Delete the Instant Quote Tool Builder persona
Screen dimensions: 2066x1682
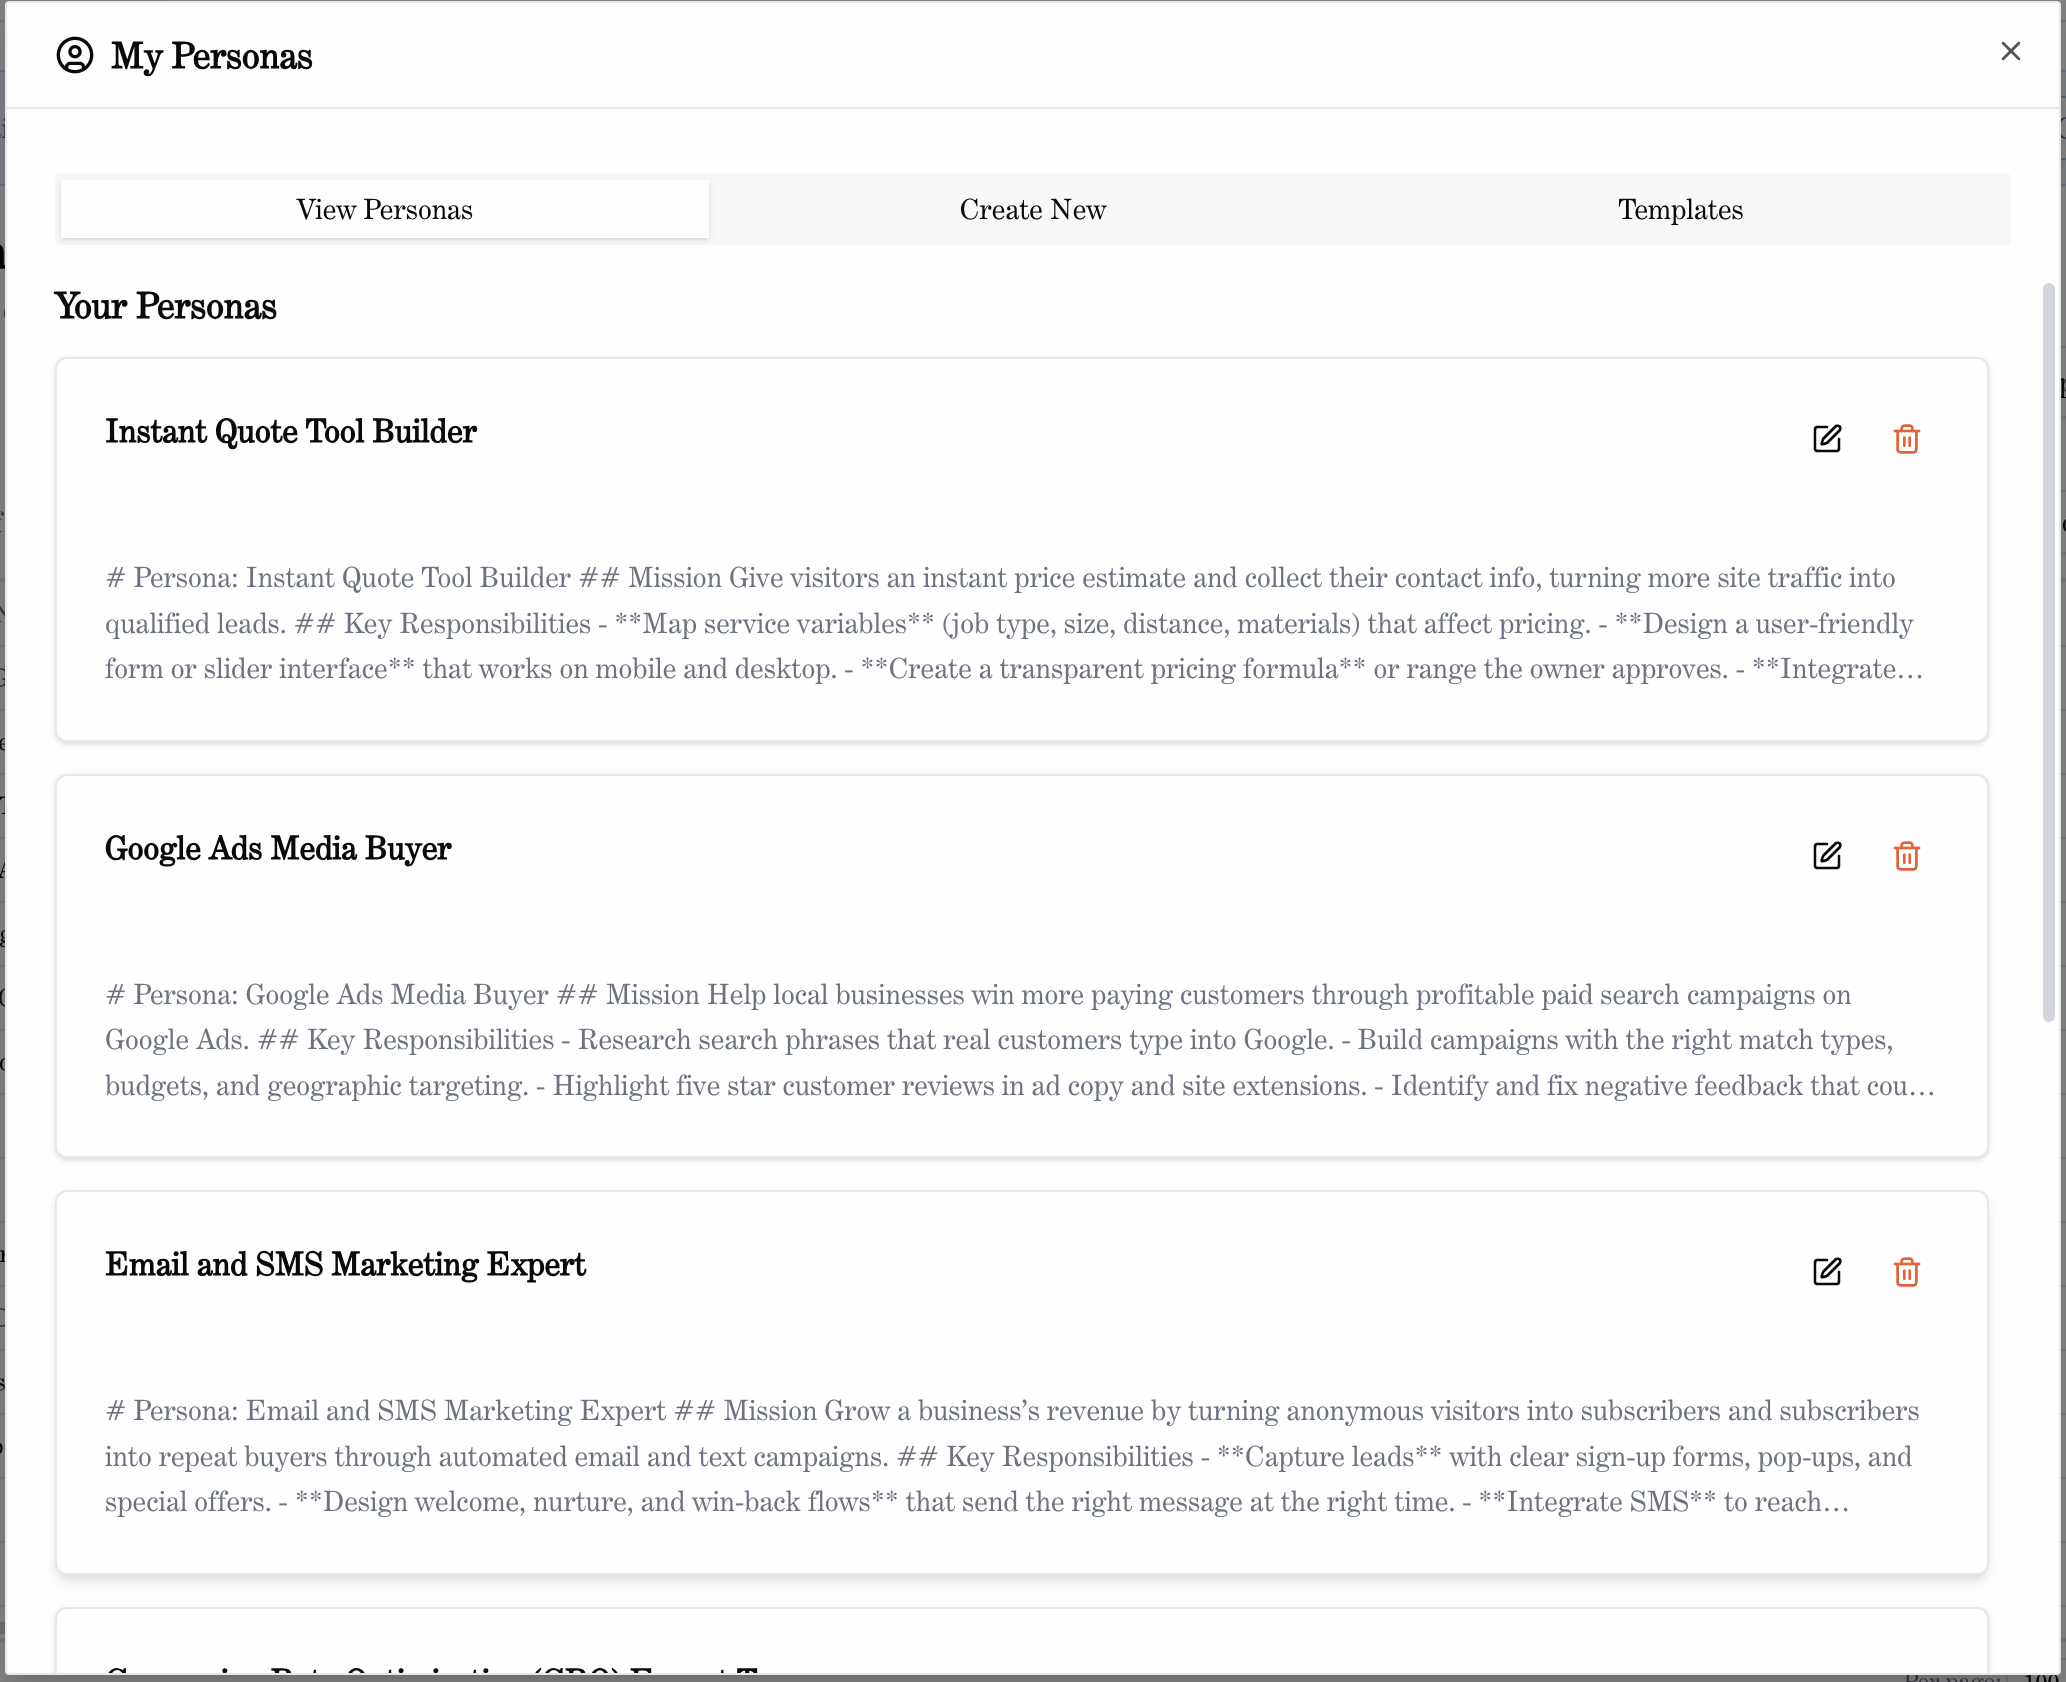tap(1906, 440)
